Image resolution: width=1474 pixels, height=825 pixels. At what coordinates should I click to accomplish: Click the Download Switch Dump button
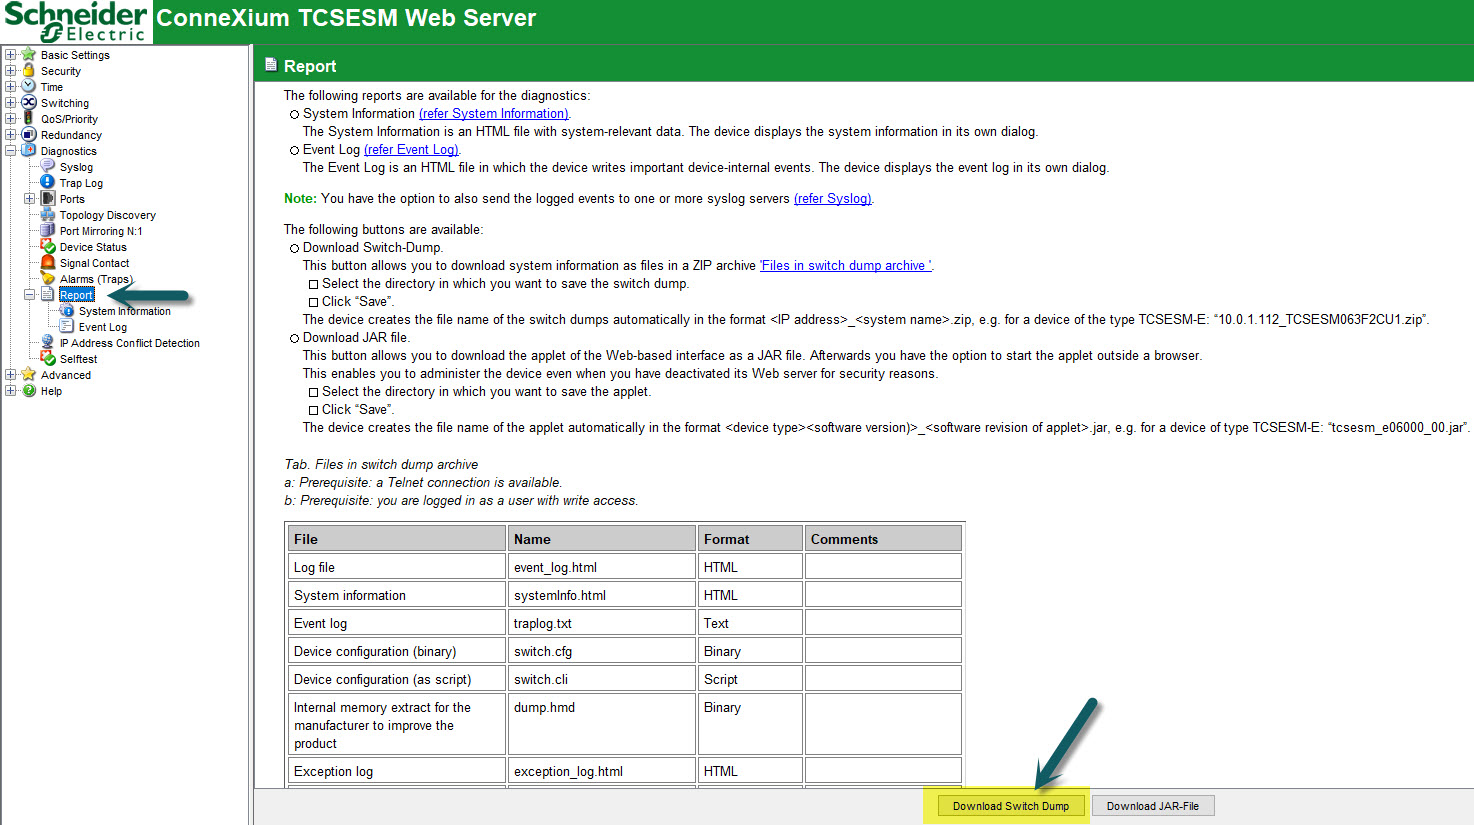(x=1011, y=806)
